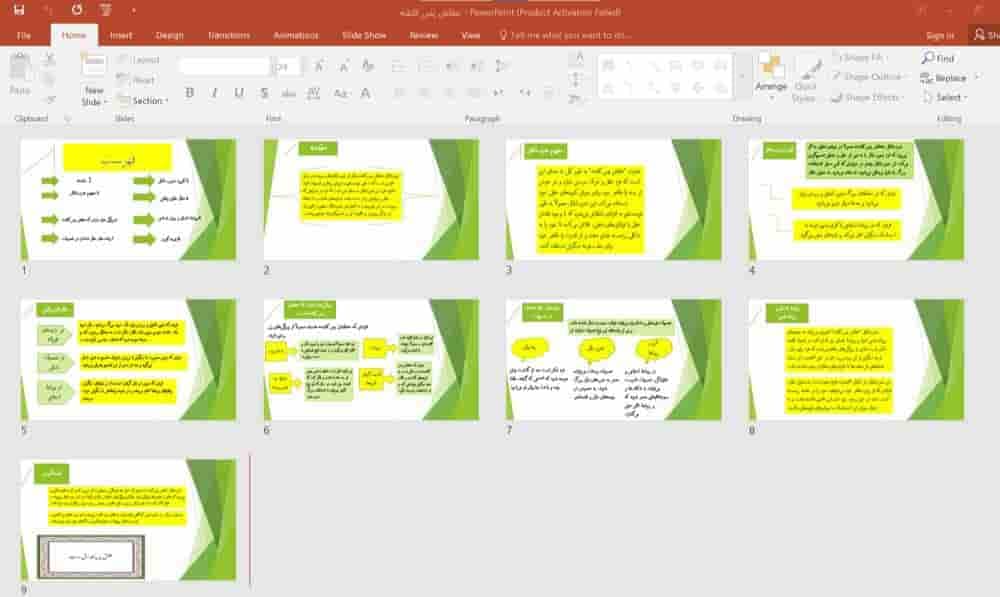Click the Replace icon in Editing group
The image size is (1000, 597).
coord(927,78)
